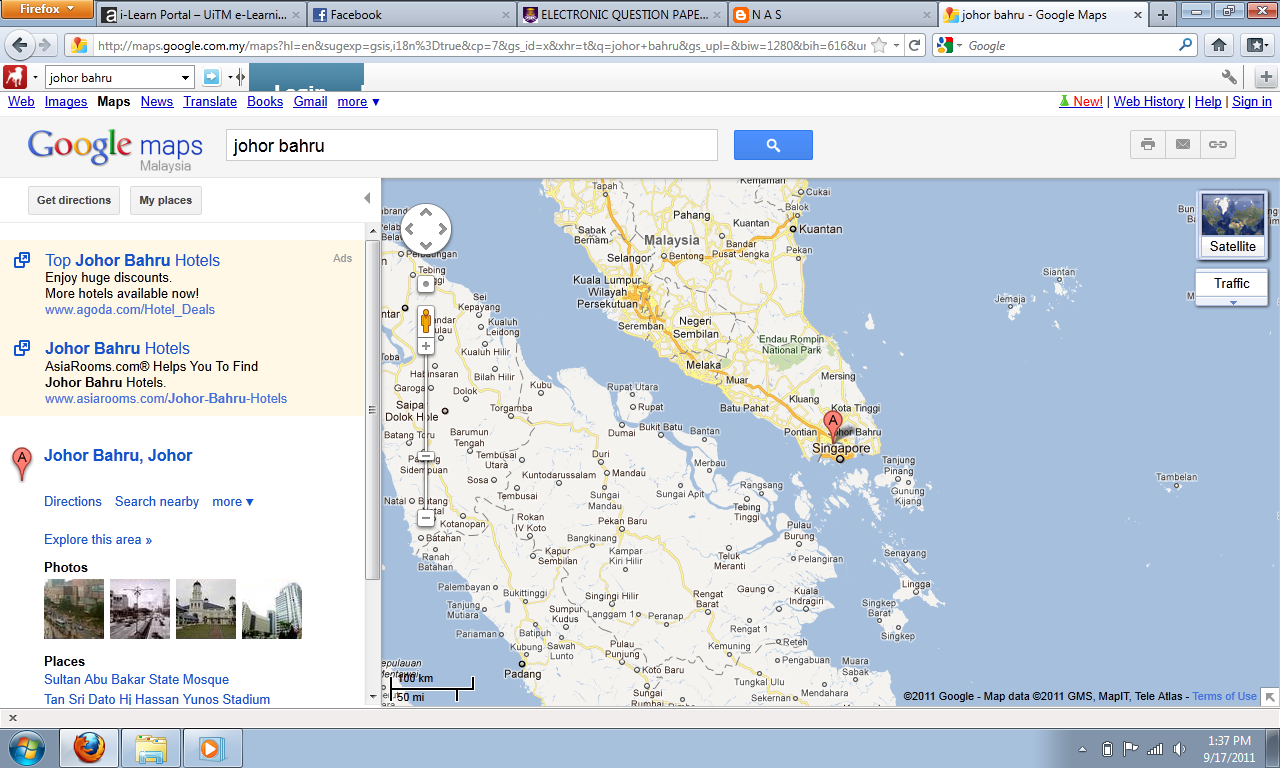Open the Bookmarks menu button
This screenshot has height=768, width=1280.
point(1256,45)
